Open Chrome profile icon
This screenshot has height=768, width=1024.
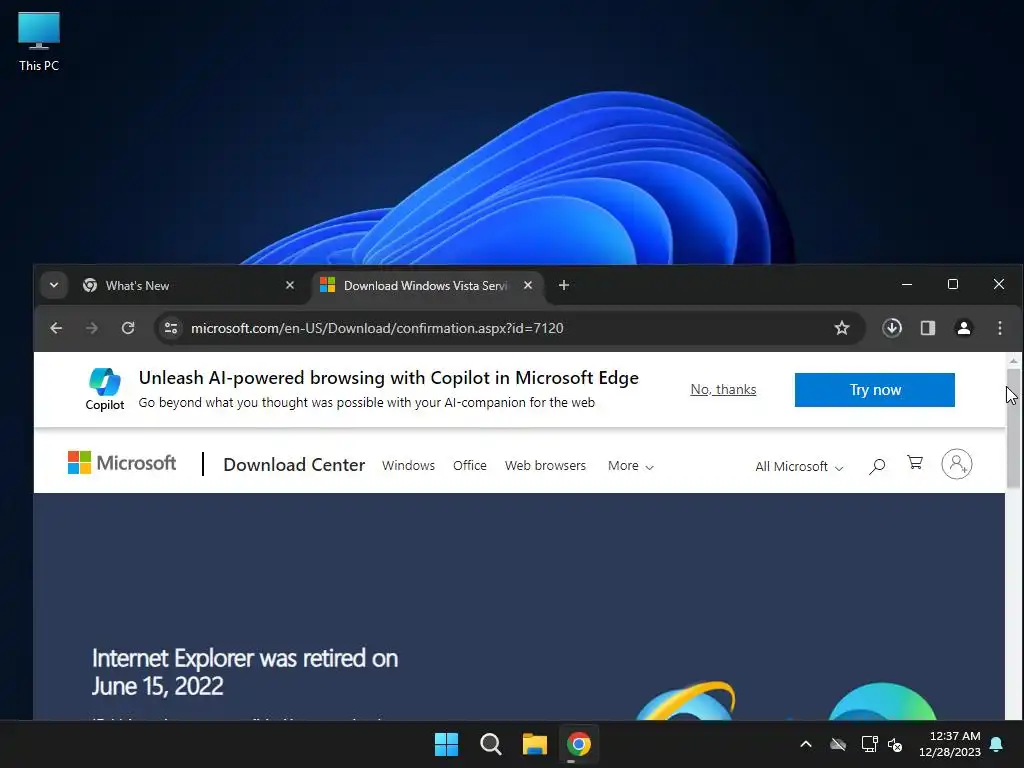963,328
